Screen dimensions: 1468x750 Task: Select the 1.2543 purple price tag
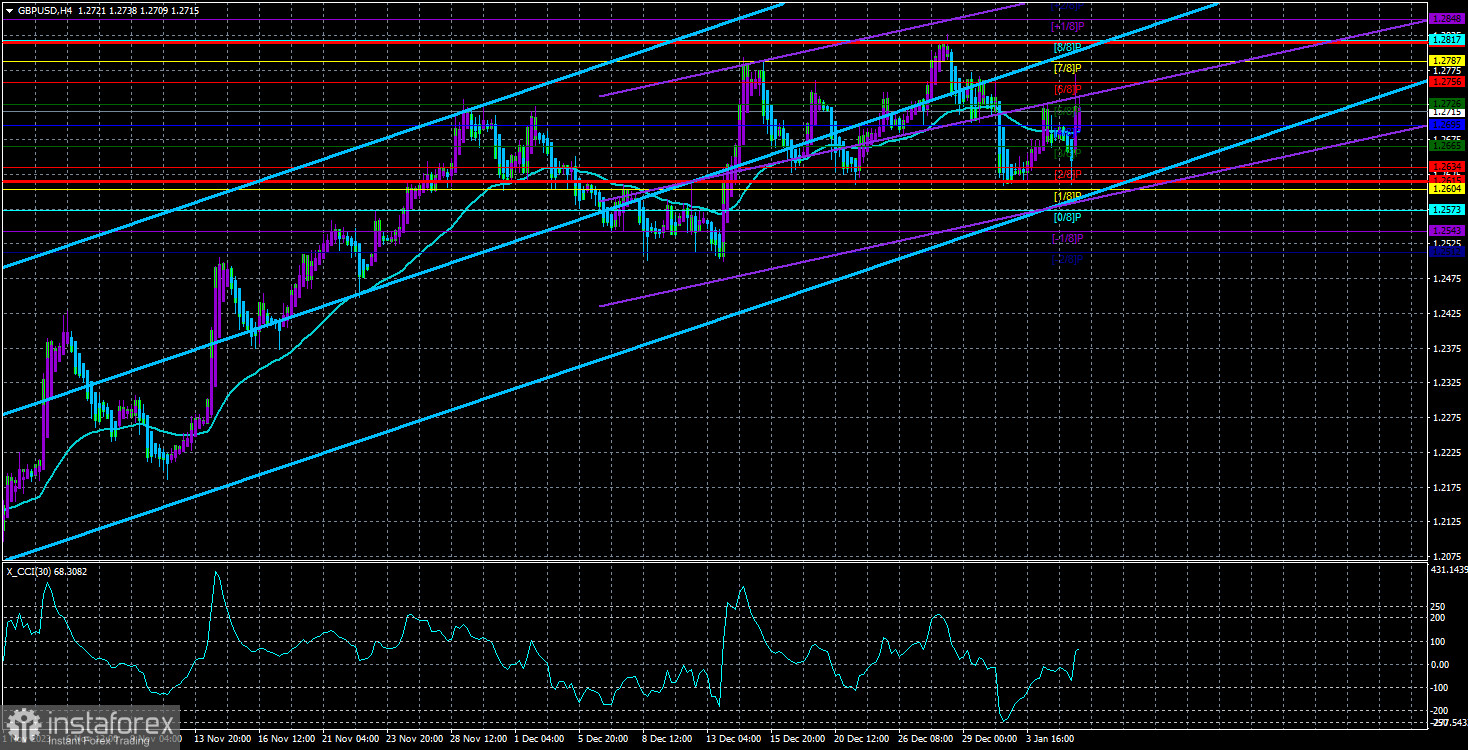point(1447,231)
